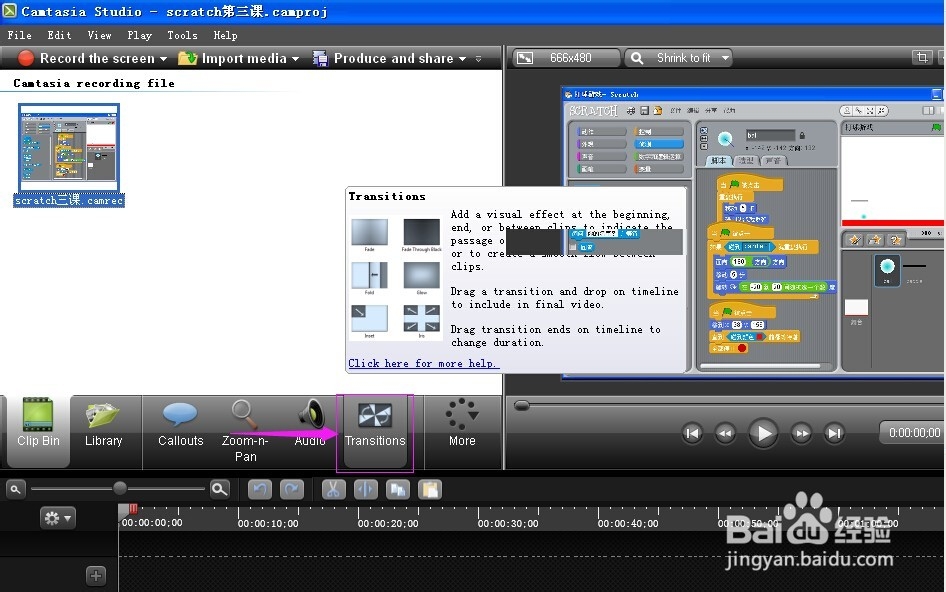The width and height of the screenshot is (946, 592).
Task: Click the Camtasia Studio title bar icon
Action: (x=10, y=11)
